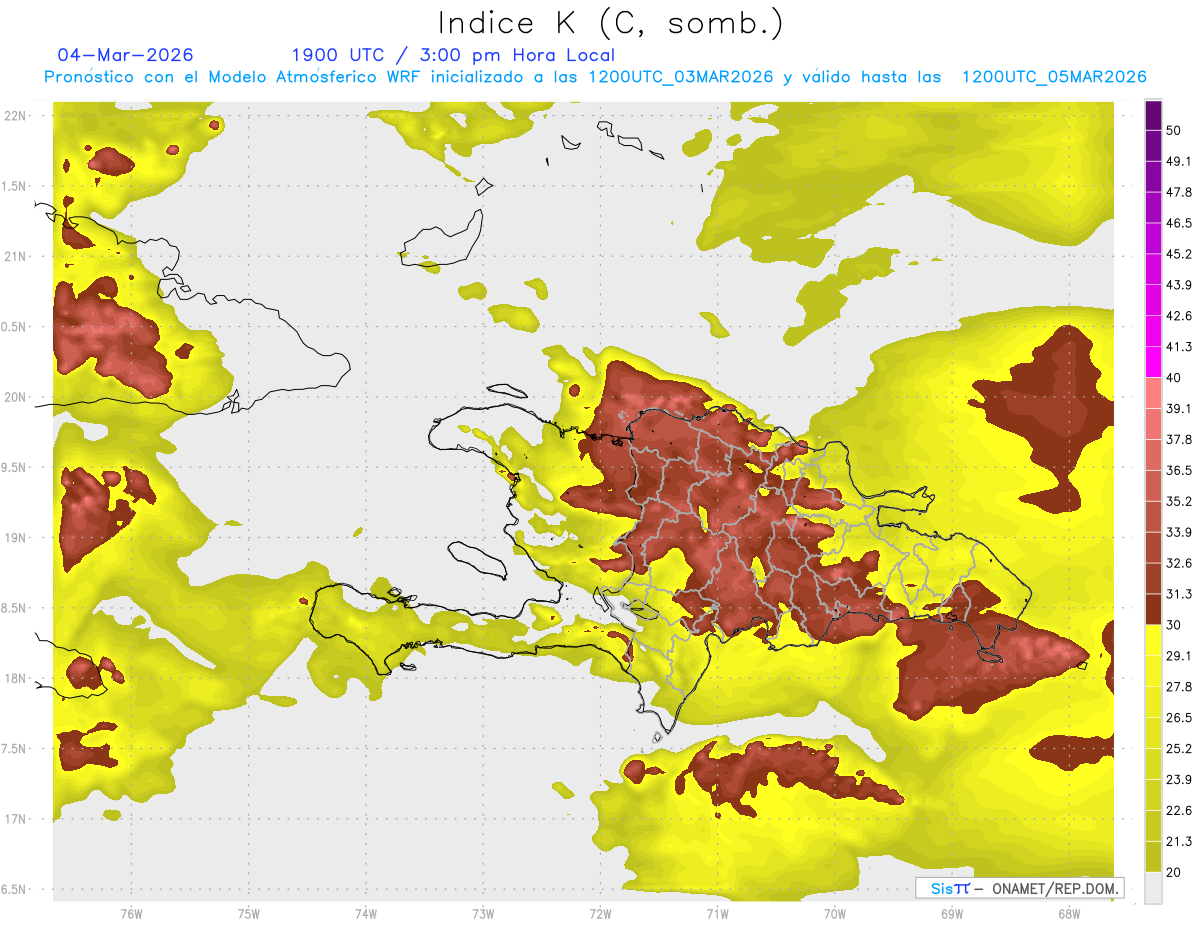Click the color scale value '31.3'

tap(1179, 594)
